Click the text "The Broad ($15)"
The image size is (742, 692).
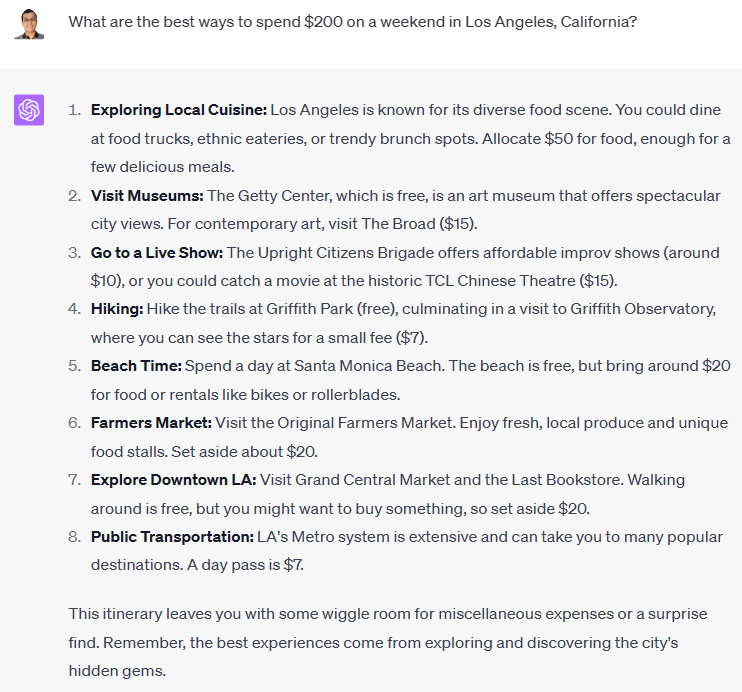coord(418,224)
